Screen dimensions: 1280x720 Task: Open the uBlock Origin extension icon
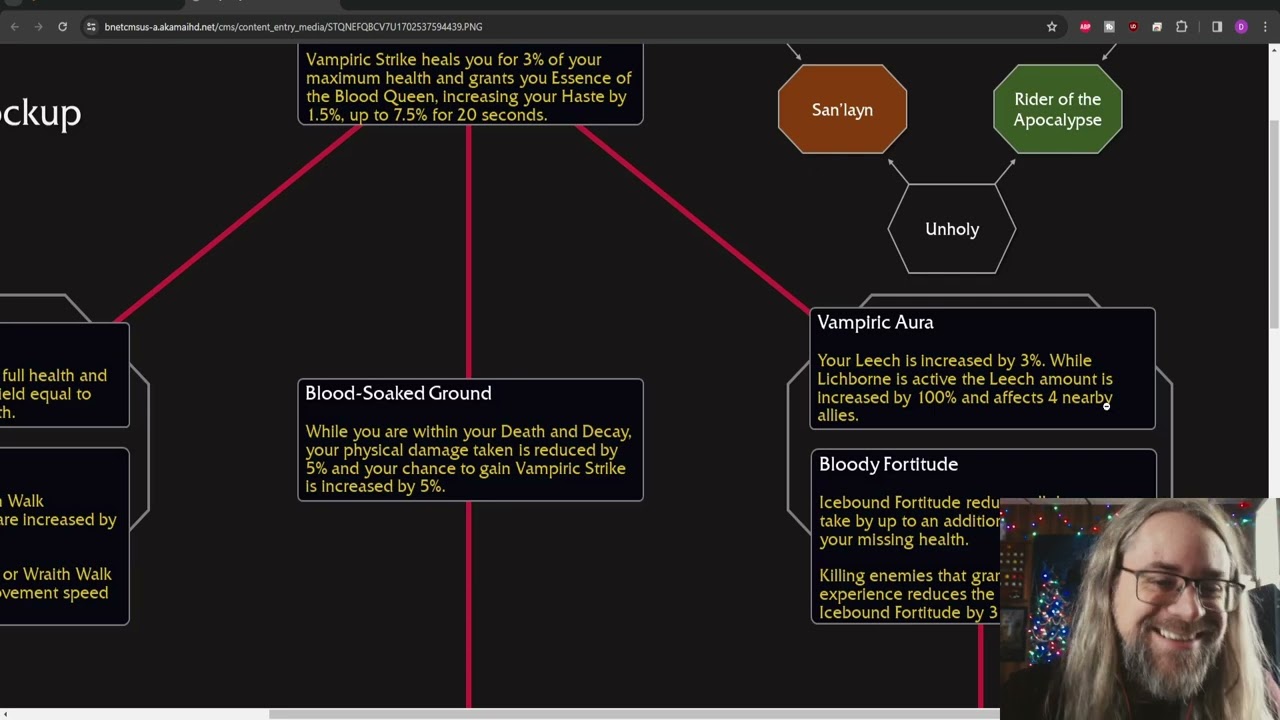point(1133,27)
